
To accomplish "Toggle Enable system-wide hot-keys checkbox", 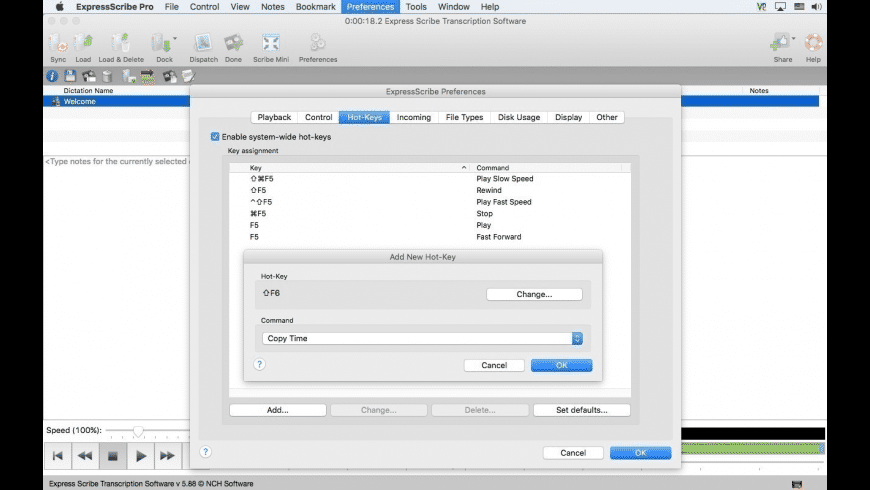I will pyautogui.click(x=215, y=137).
